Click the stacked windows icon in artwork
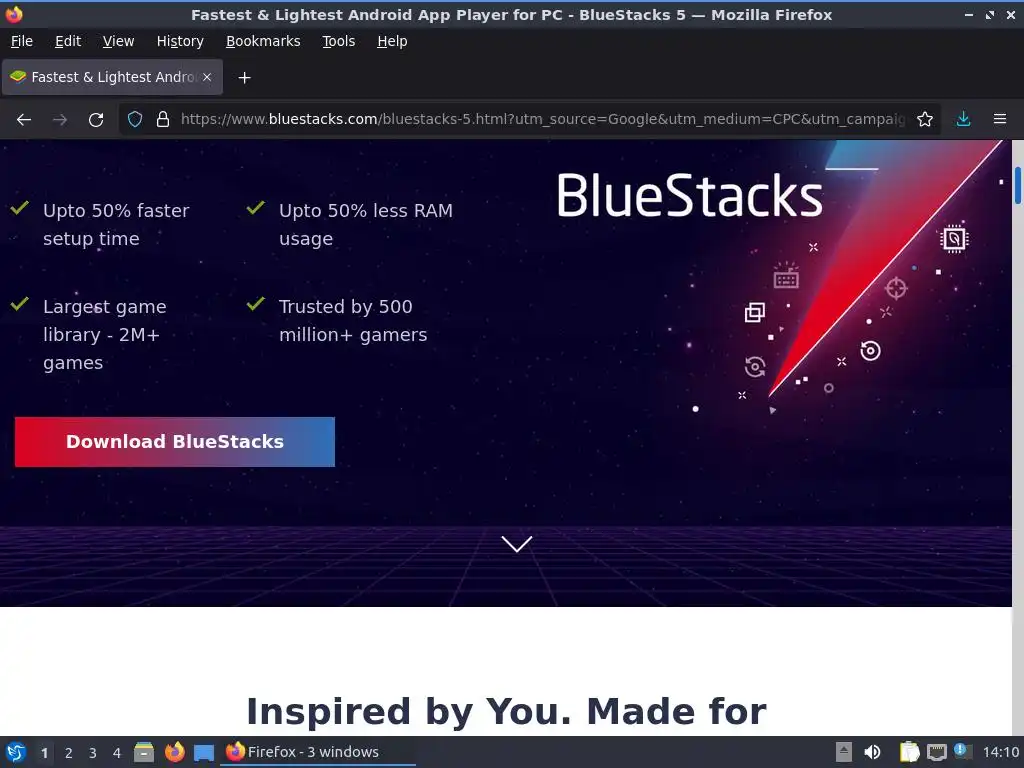Image resolution: width=1024 pixels, height=768 pixels. tap(755, 312)
